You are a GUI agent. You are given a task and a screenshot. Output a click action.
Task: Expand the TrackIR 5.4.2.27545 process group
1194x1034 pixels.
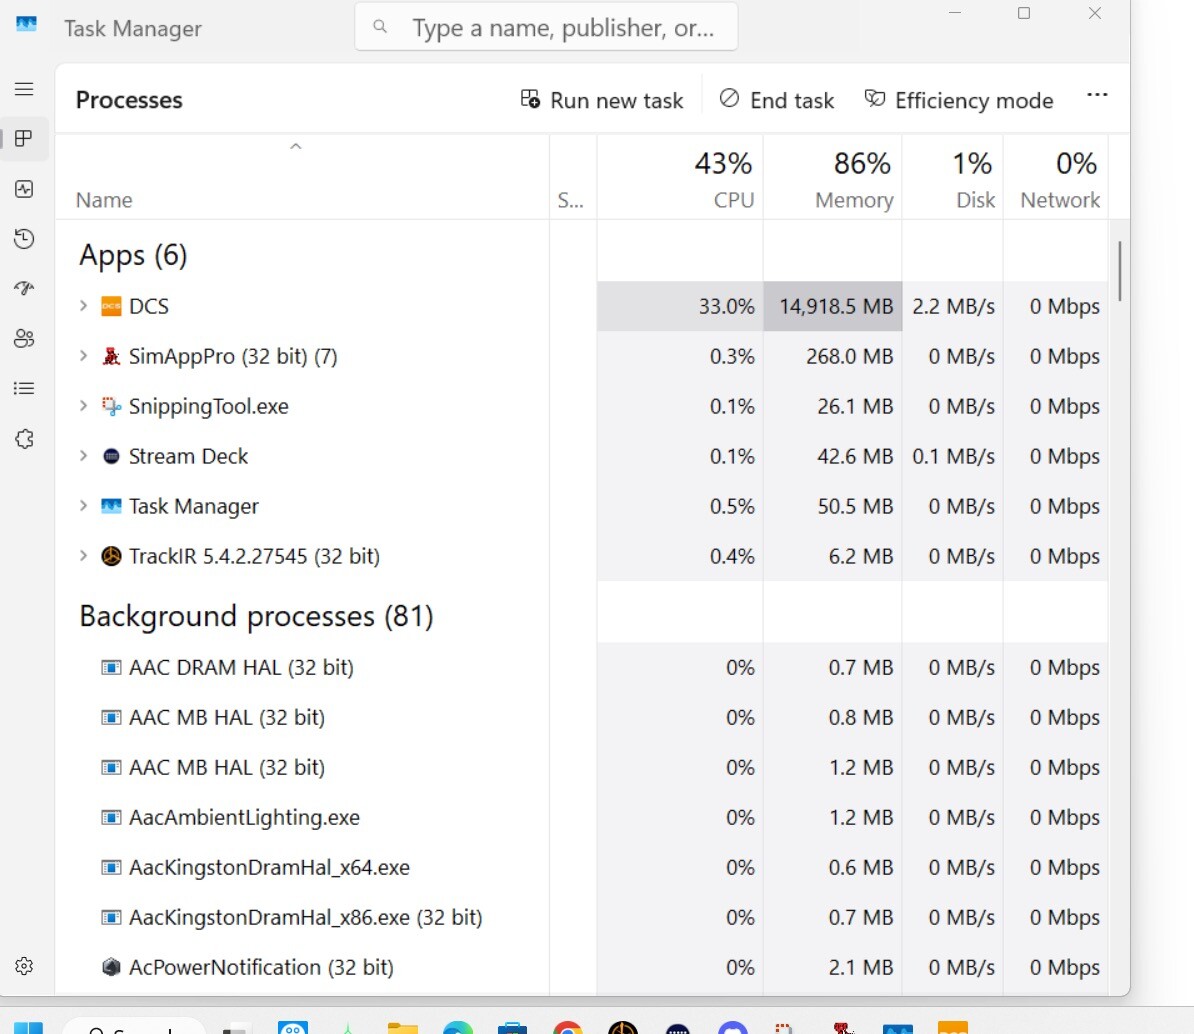(83, 556)
